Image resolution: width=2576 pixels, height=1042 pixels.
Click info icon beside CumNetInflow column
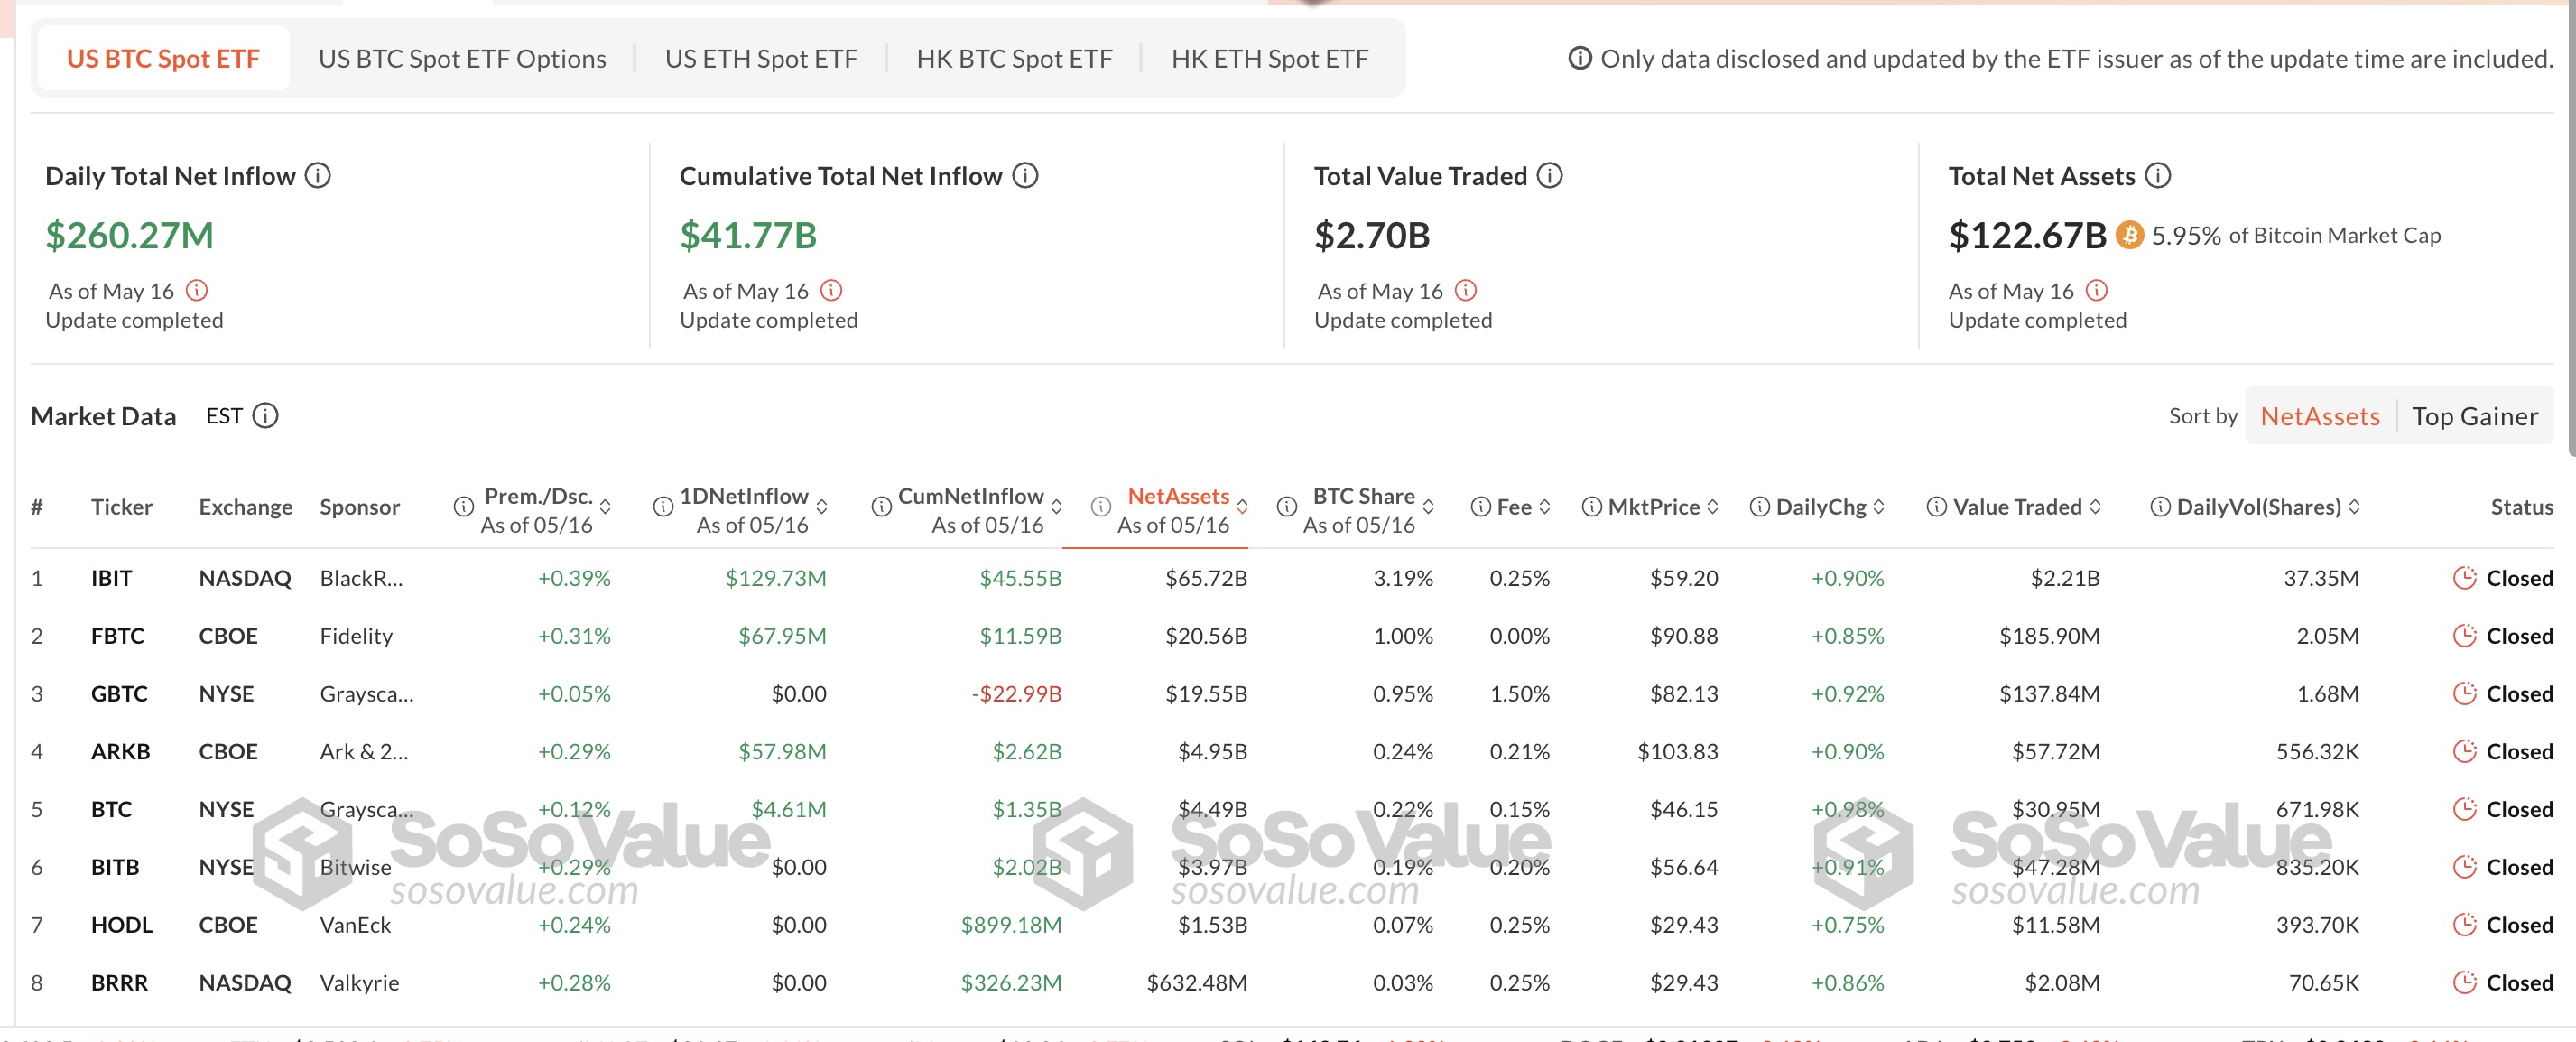click(881, 507)
